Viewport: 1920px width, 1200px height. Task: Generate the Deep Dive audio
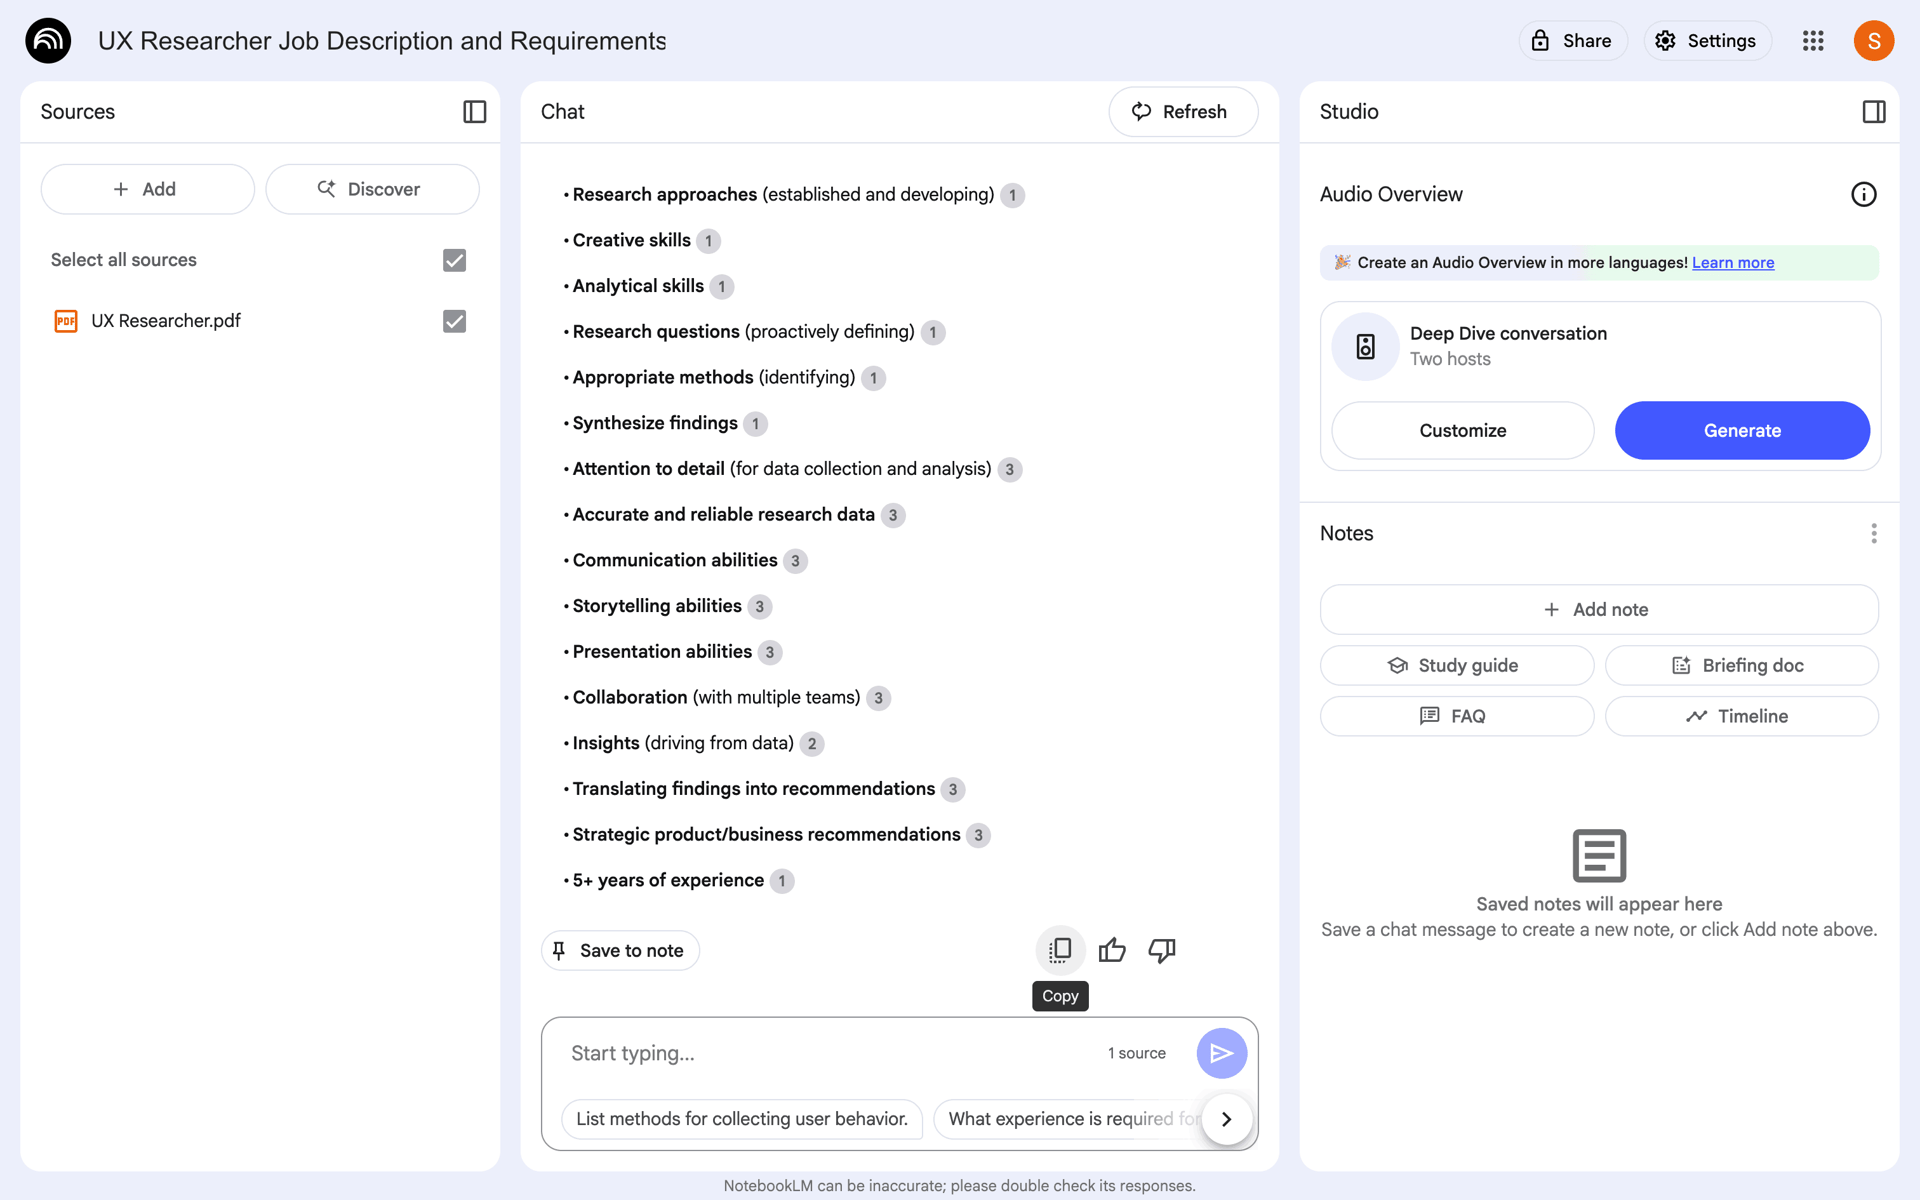(x=1742, y=431)
